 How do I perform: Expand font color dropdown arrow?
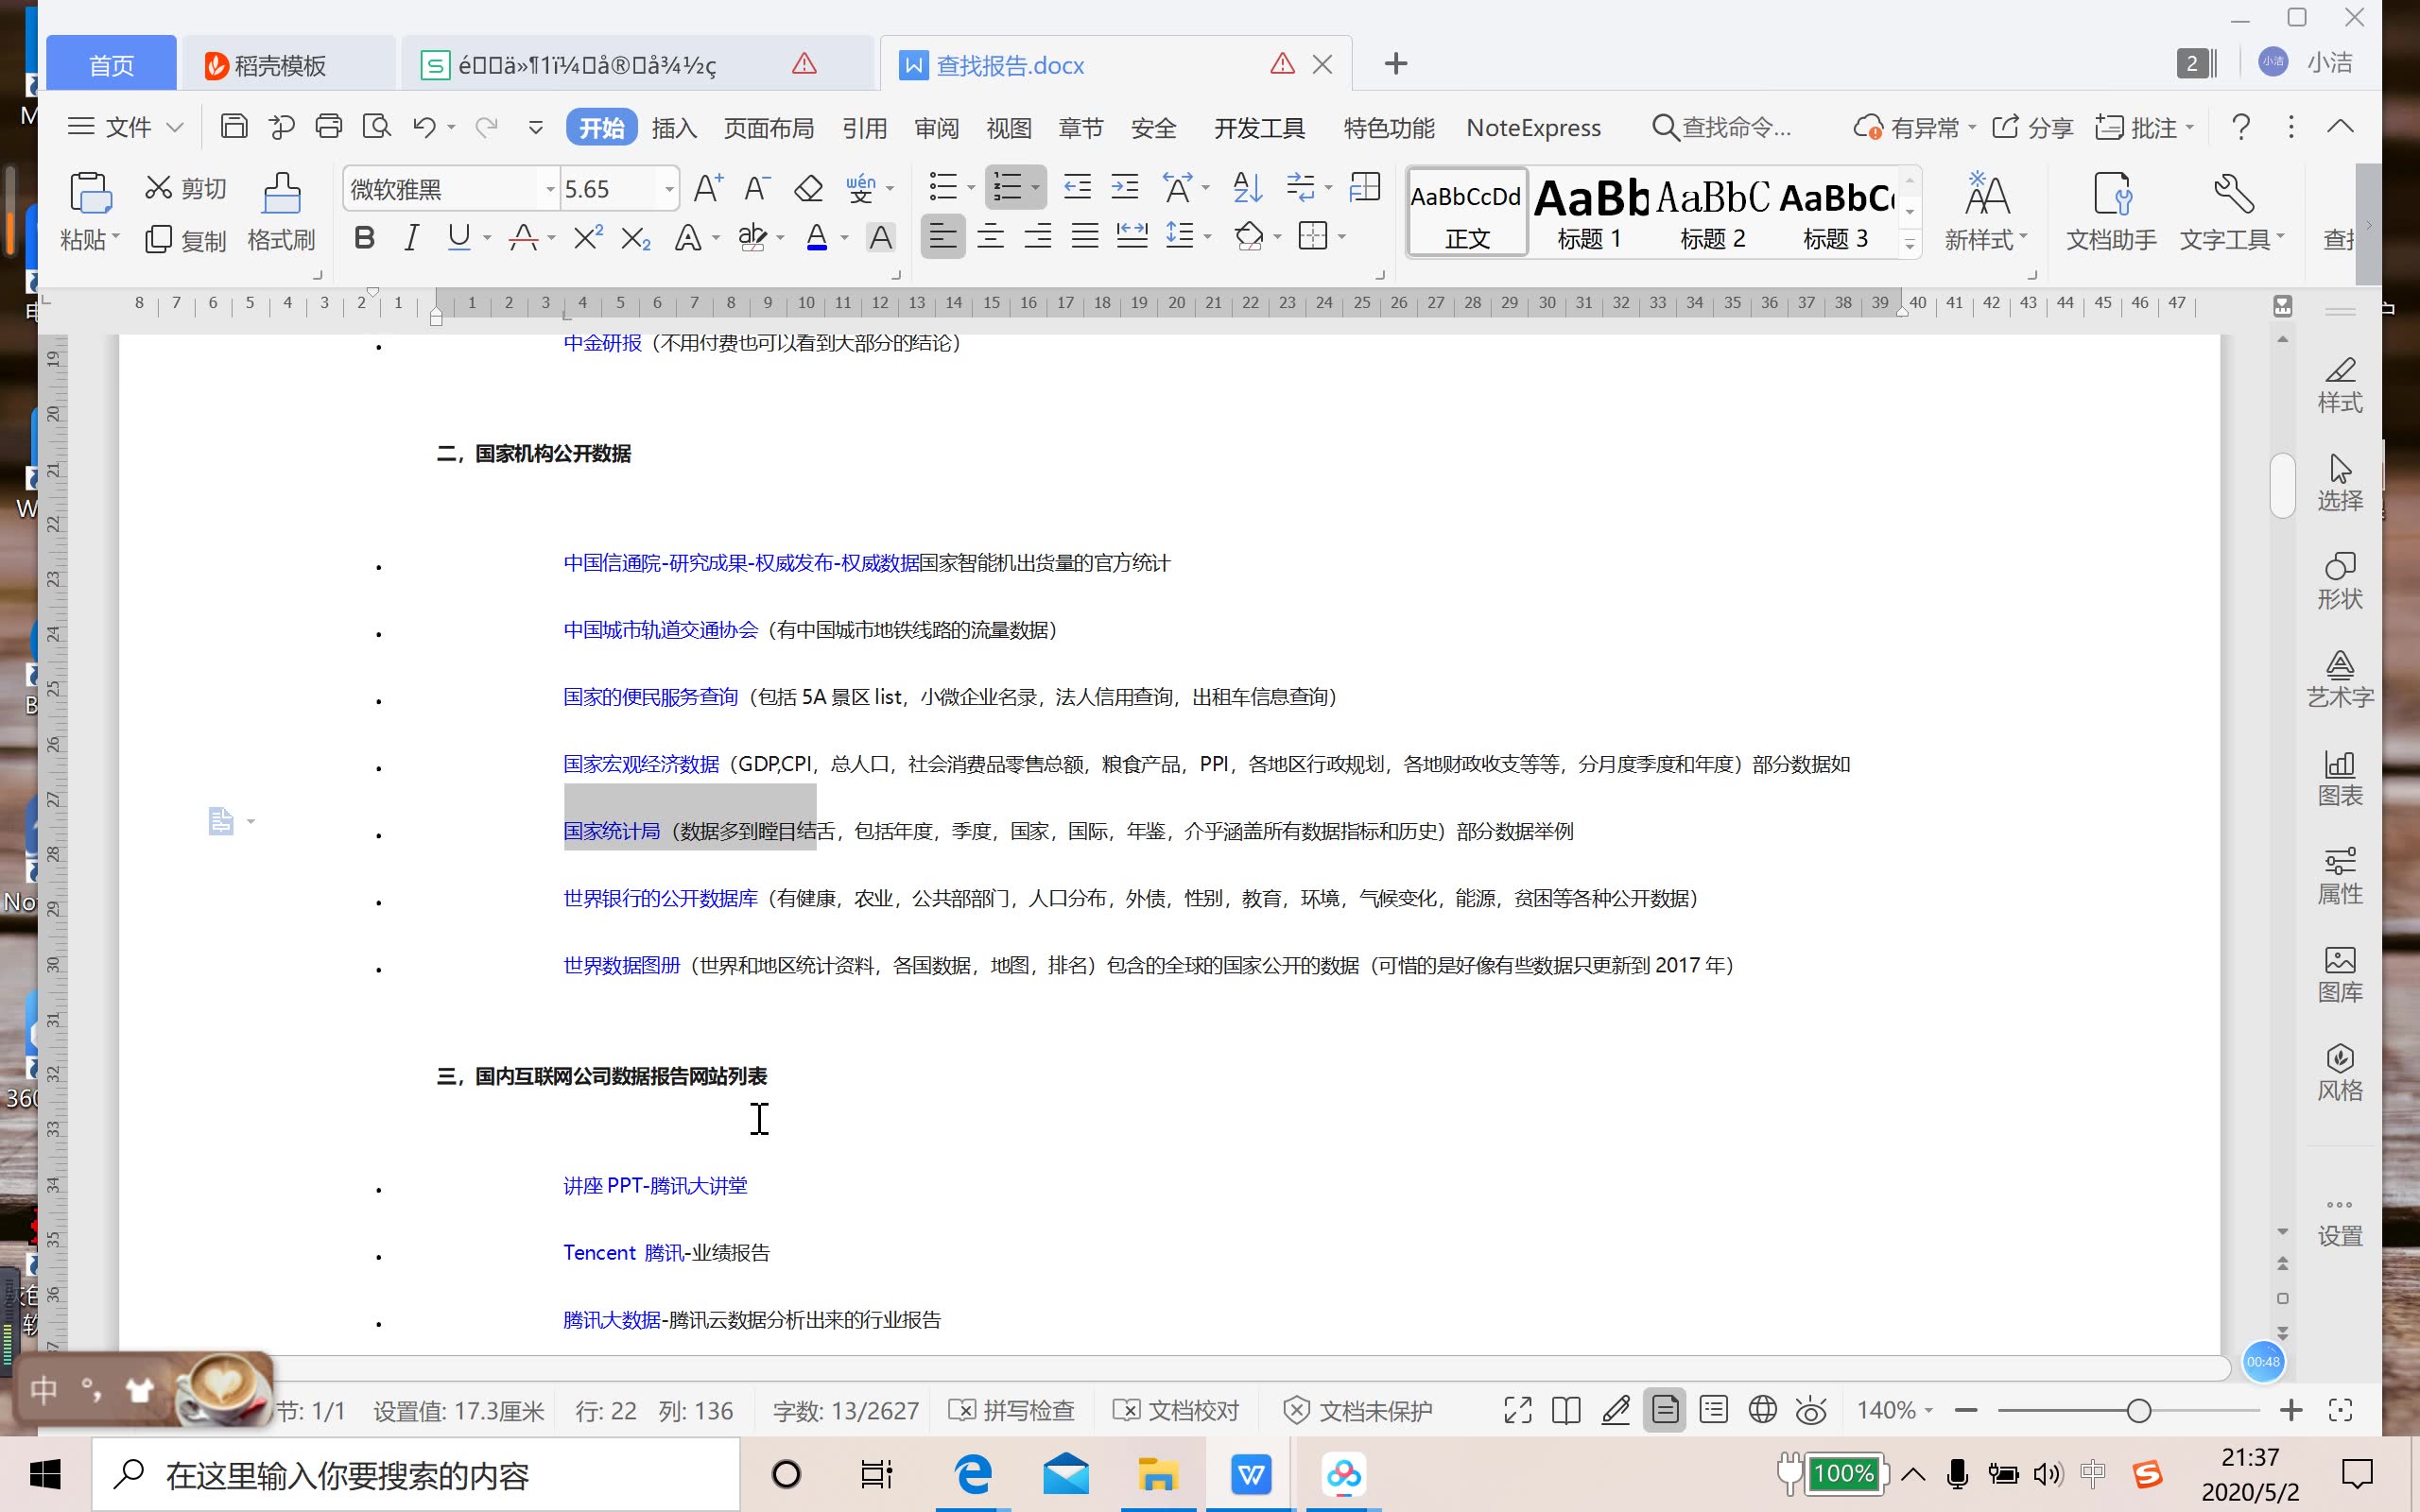844,238
